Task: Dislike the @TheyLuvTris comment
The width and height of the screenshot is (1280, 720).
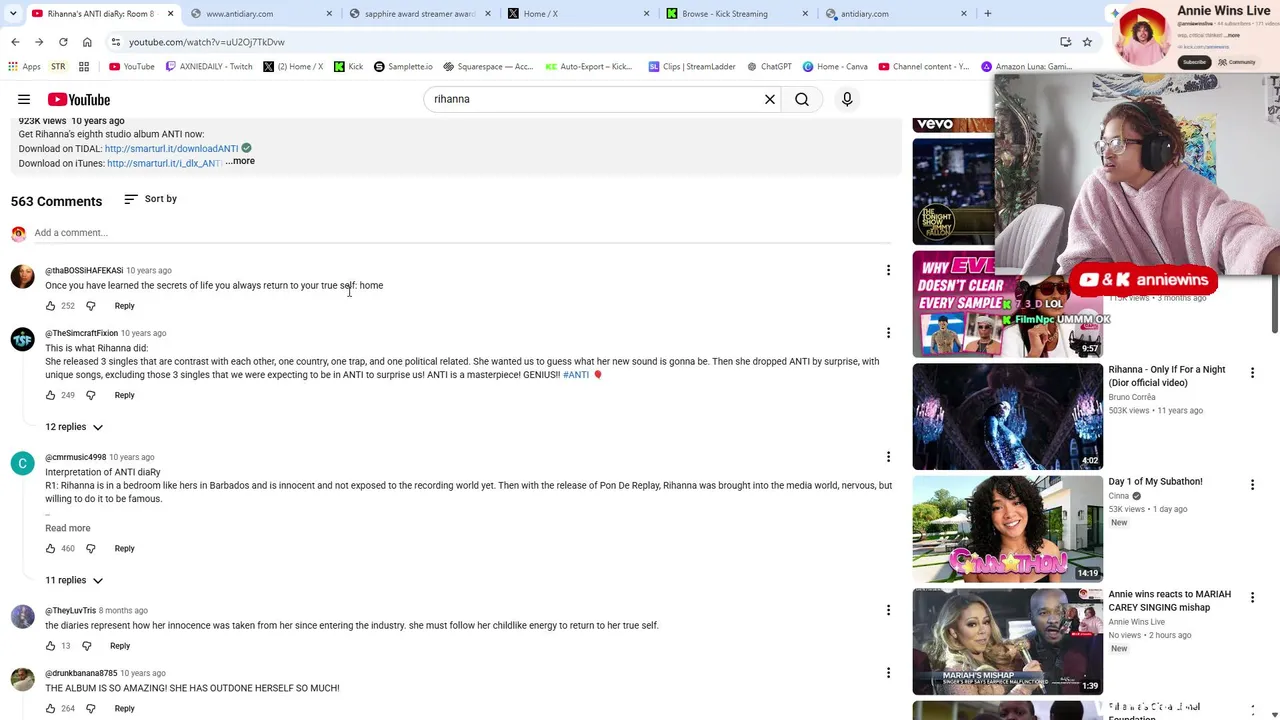Action: click(x=86, y=646)
